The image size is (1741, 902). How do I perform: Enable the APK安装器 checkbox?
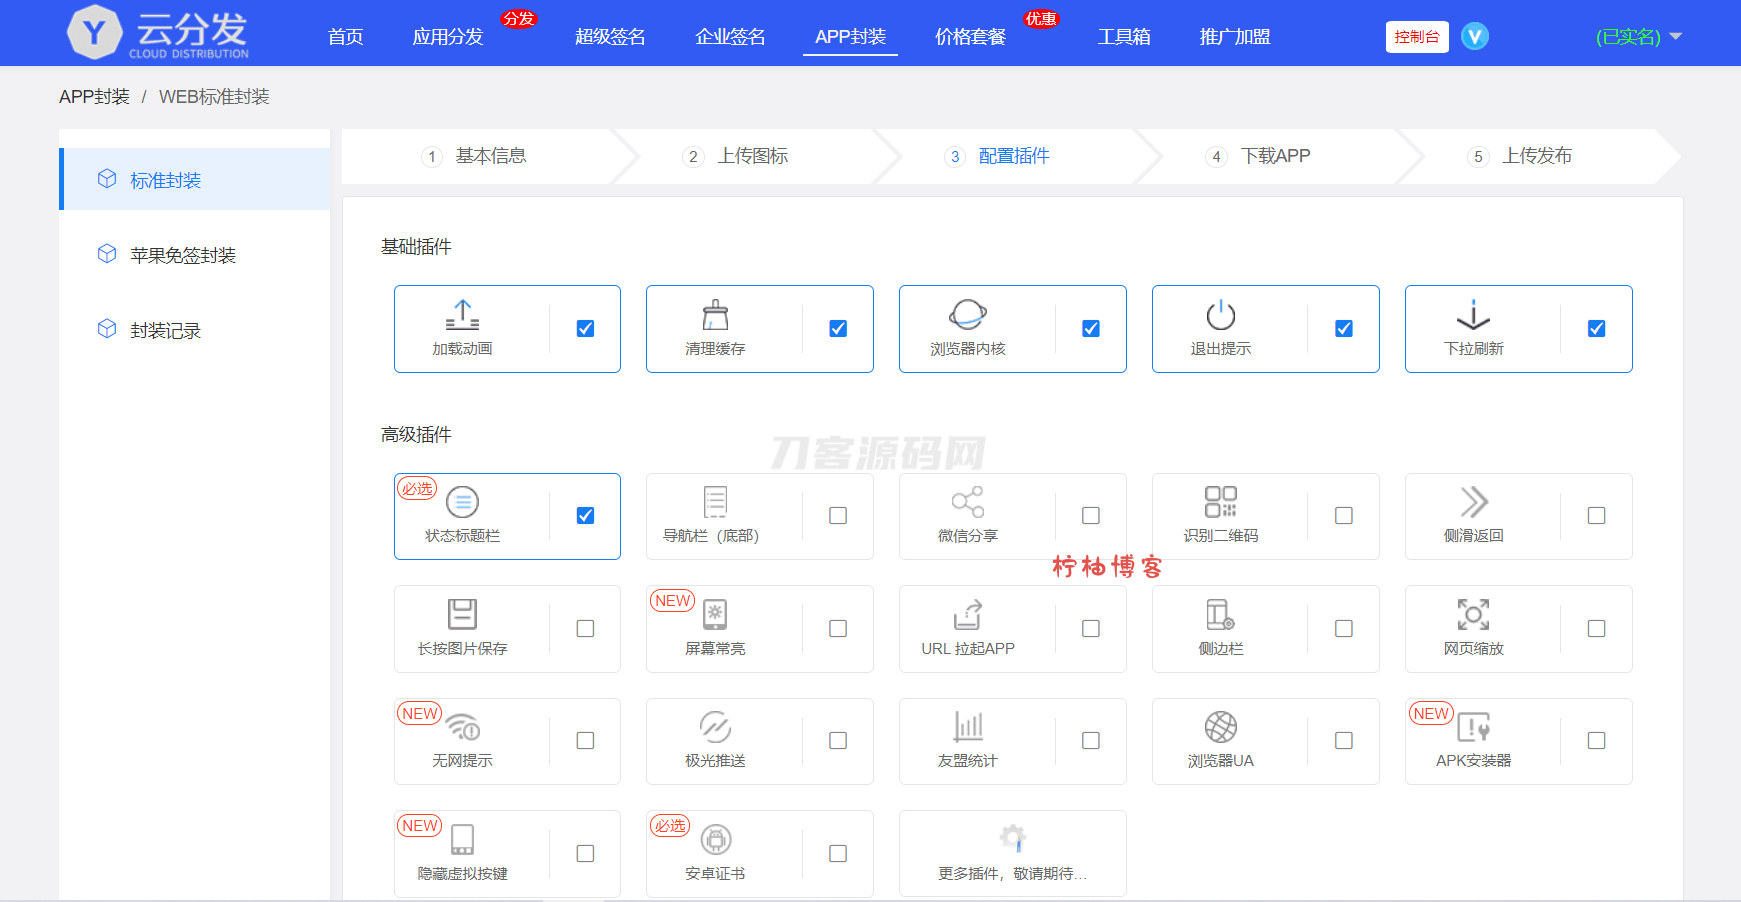coord(1597,741)
